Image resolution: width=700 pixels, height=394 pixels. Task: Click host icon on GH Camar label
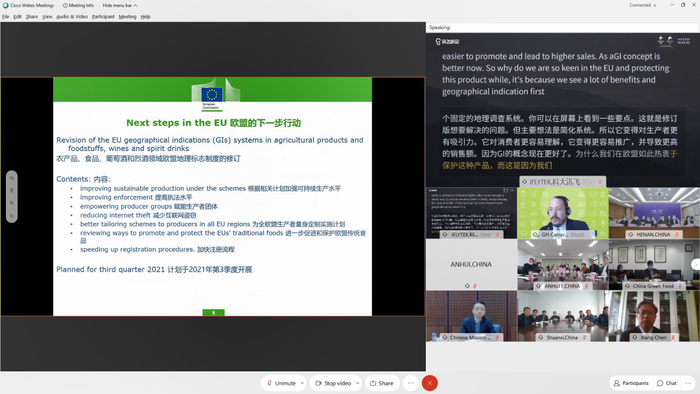536,234
